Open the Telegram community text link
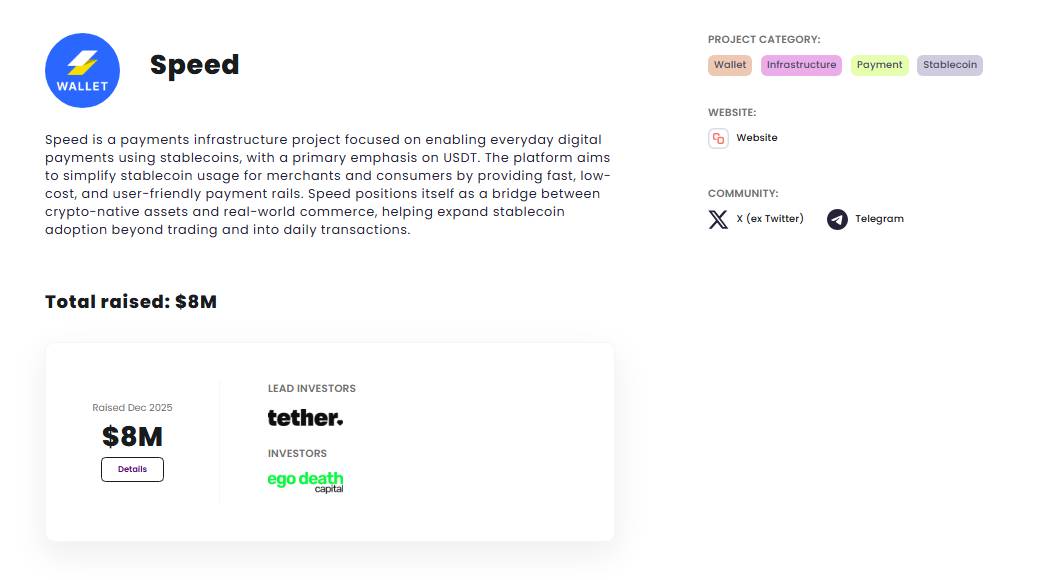The image size is (1037, 580). point(879,219)
